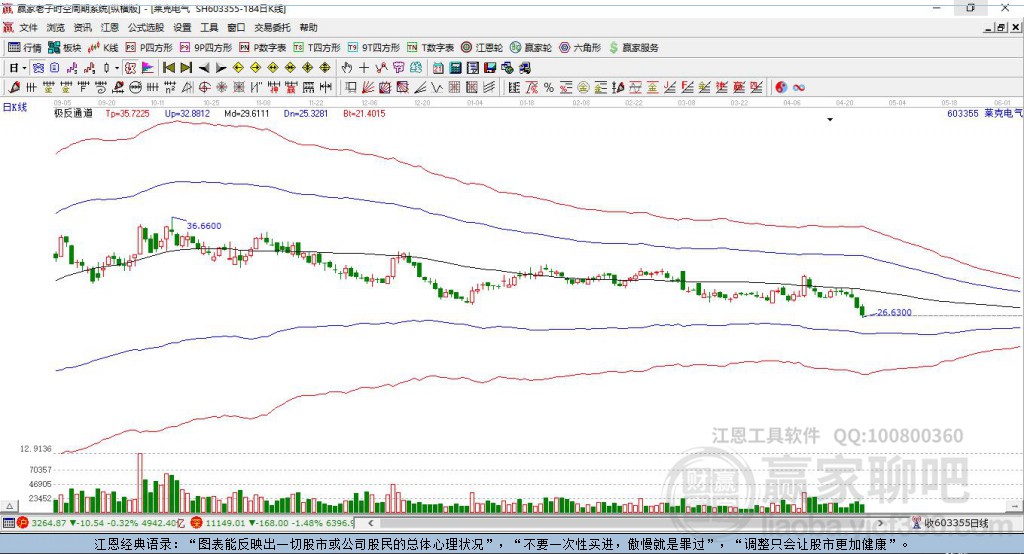Open the 江恩 menu

point(110,27)
